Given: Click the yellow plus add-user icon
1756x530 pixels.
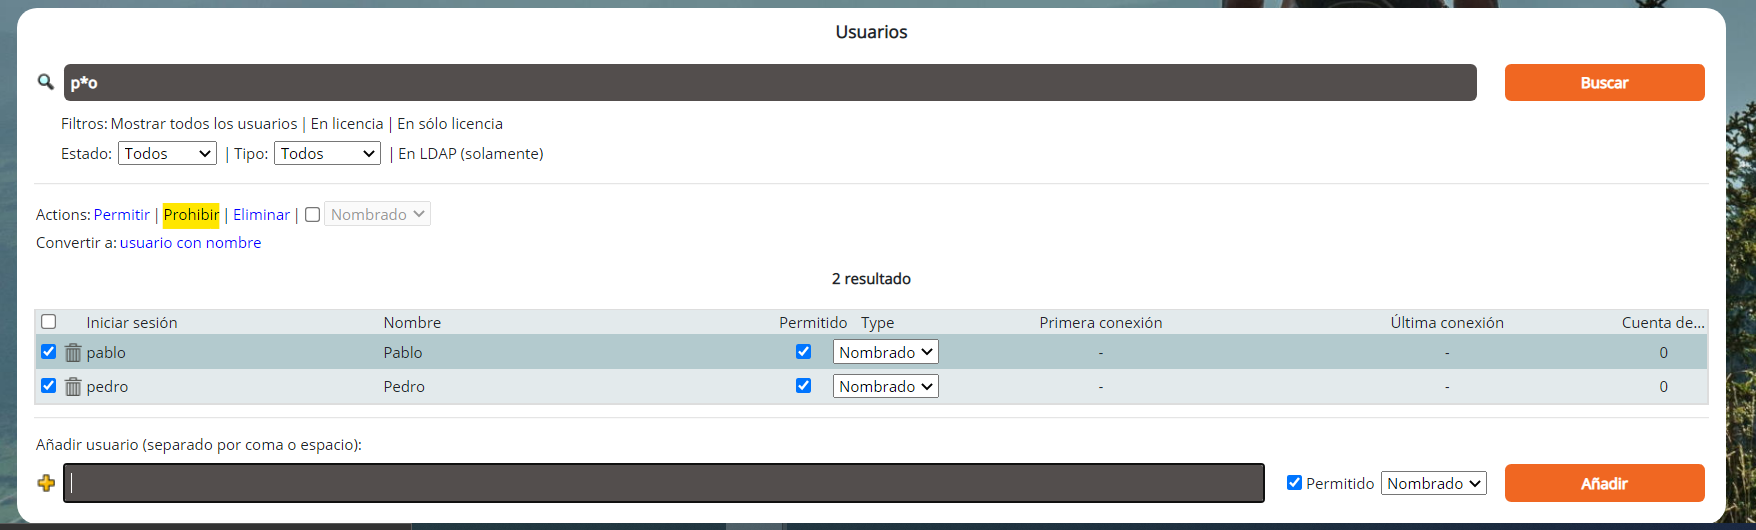Looking at the screenshot, I should point(46,483).
